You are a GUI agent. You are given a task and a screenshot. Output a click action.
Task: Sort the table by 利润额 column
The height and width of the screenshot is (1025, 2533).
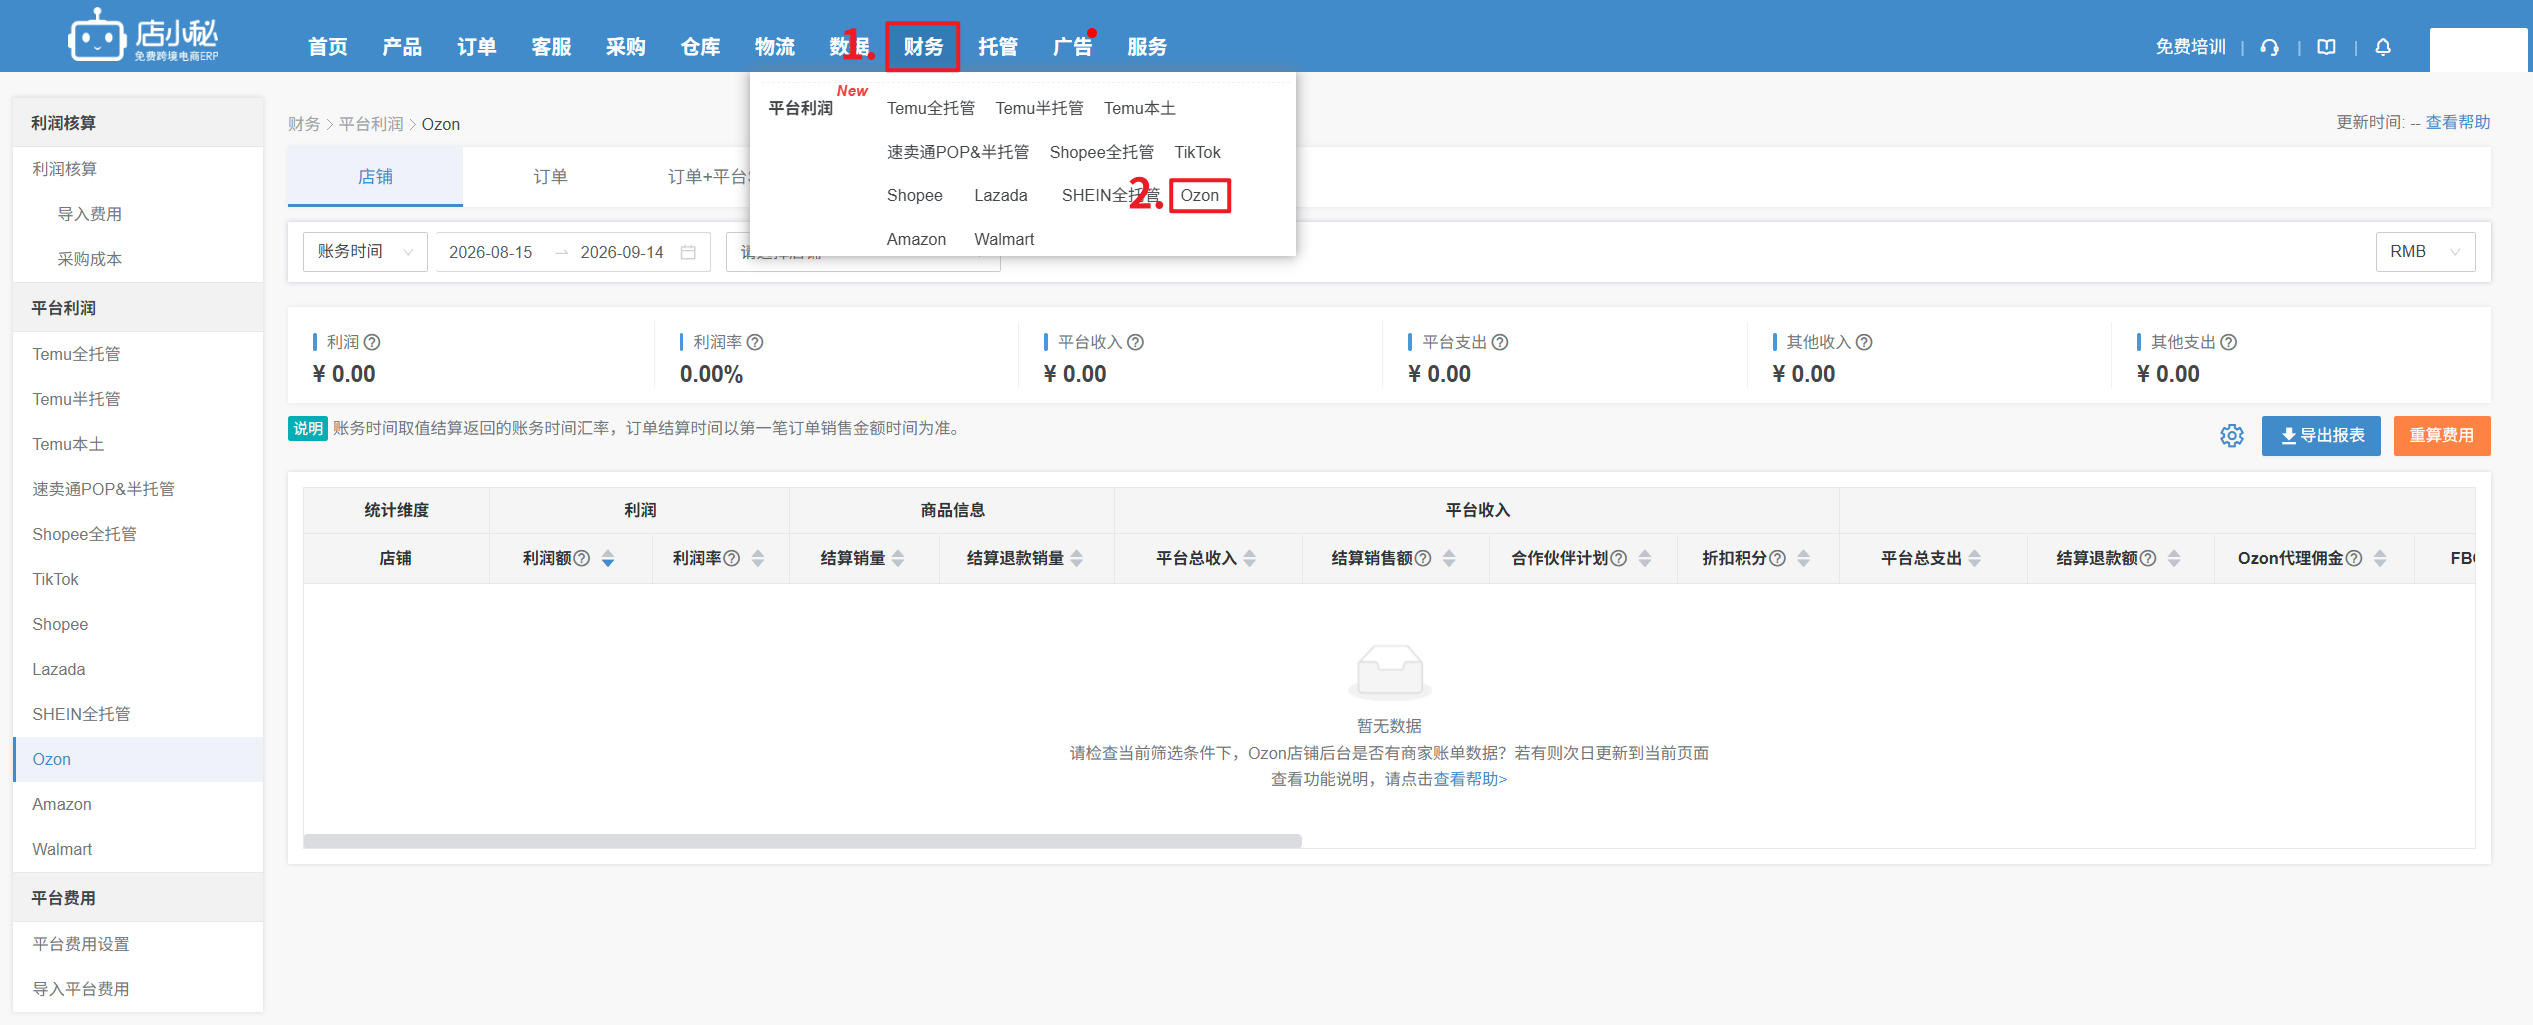(608, 559)
